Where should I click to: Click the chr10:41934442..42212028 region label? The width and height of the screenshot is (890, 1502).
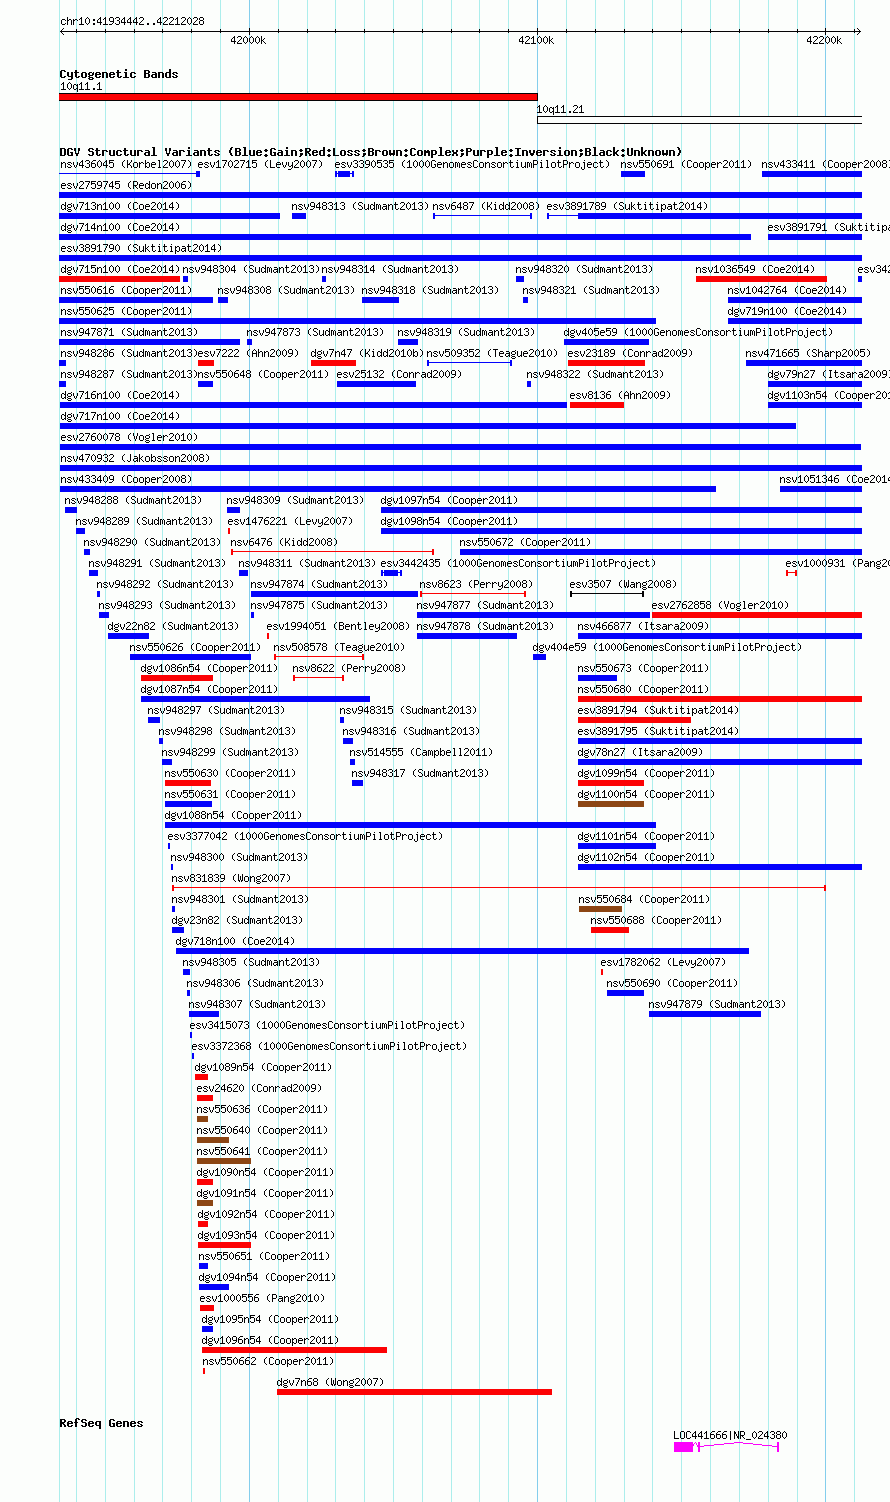(132, 21)
